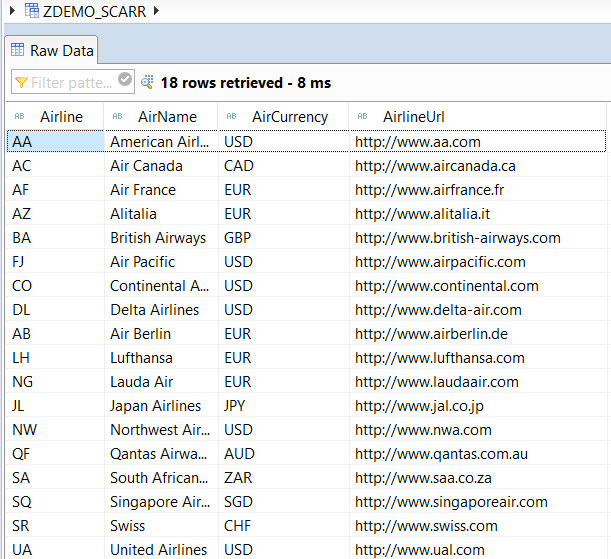Select the ZAR currency cell
The image size is (611, 559).
[284, 478]
